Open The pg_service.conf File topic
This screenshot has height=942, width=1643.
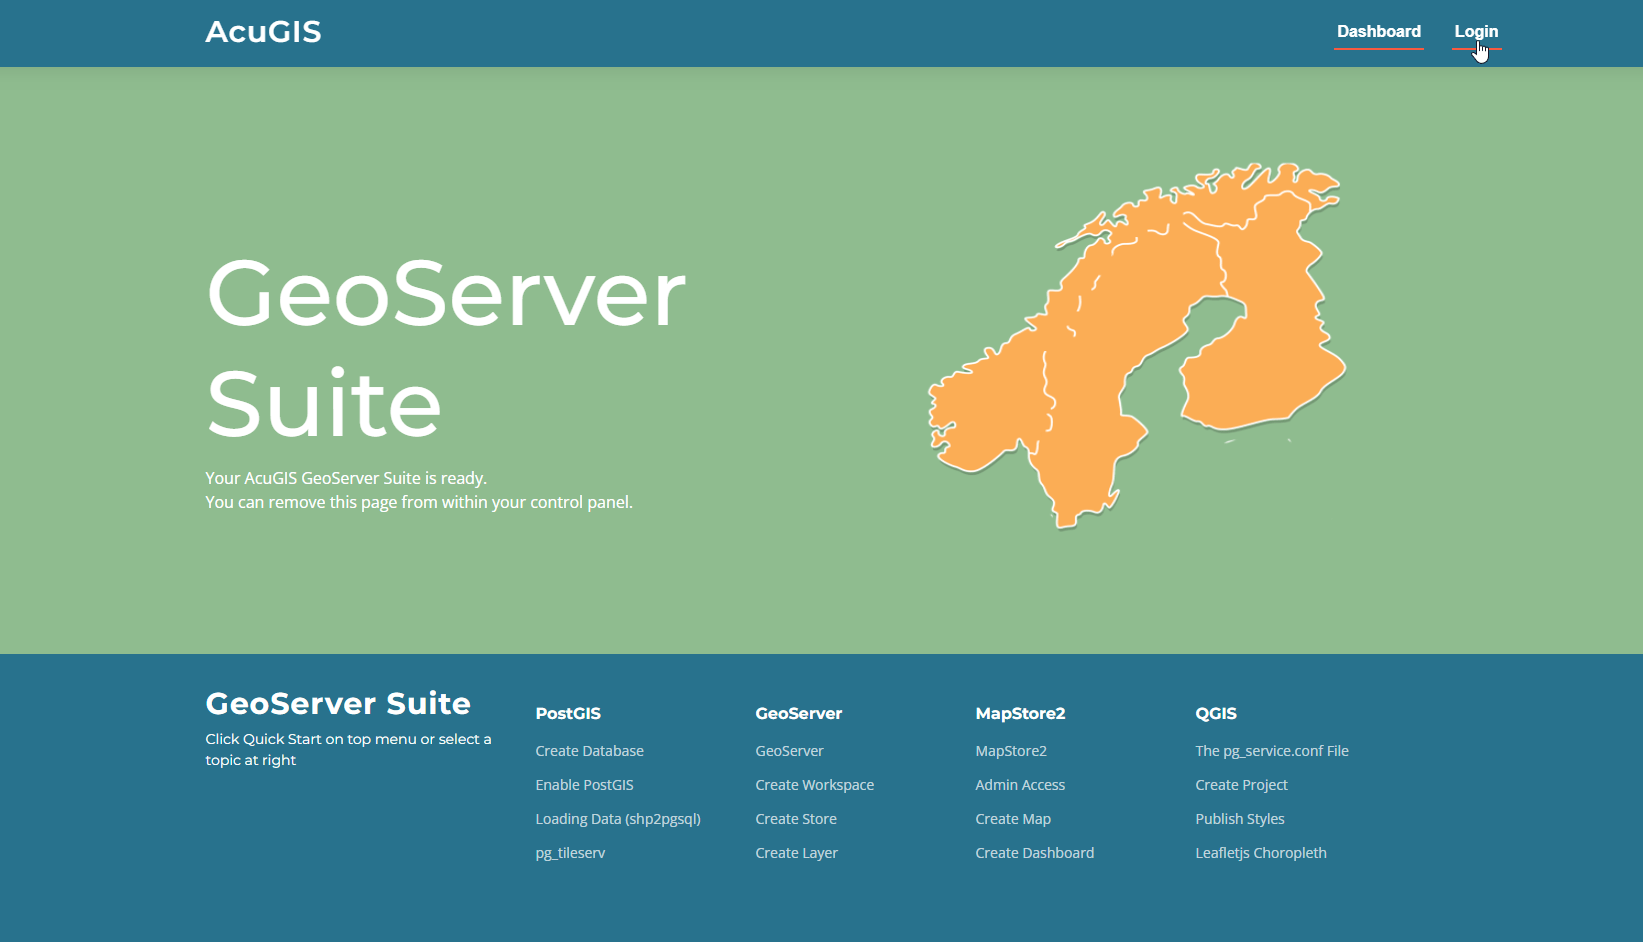pyautogui.click(x=1272, y=751)
